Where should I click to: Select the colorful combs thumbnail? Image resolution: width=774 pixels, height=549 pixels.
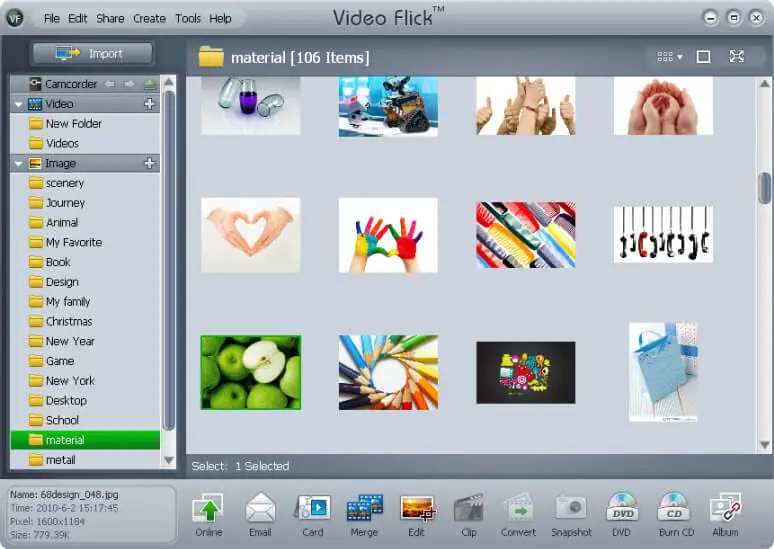(526, 235)
